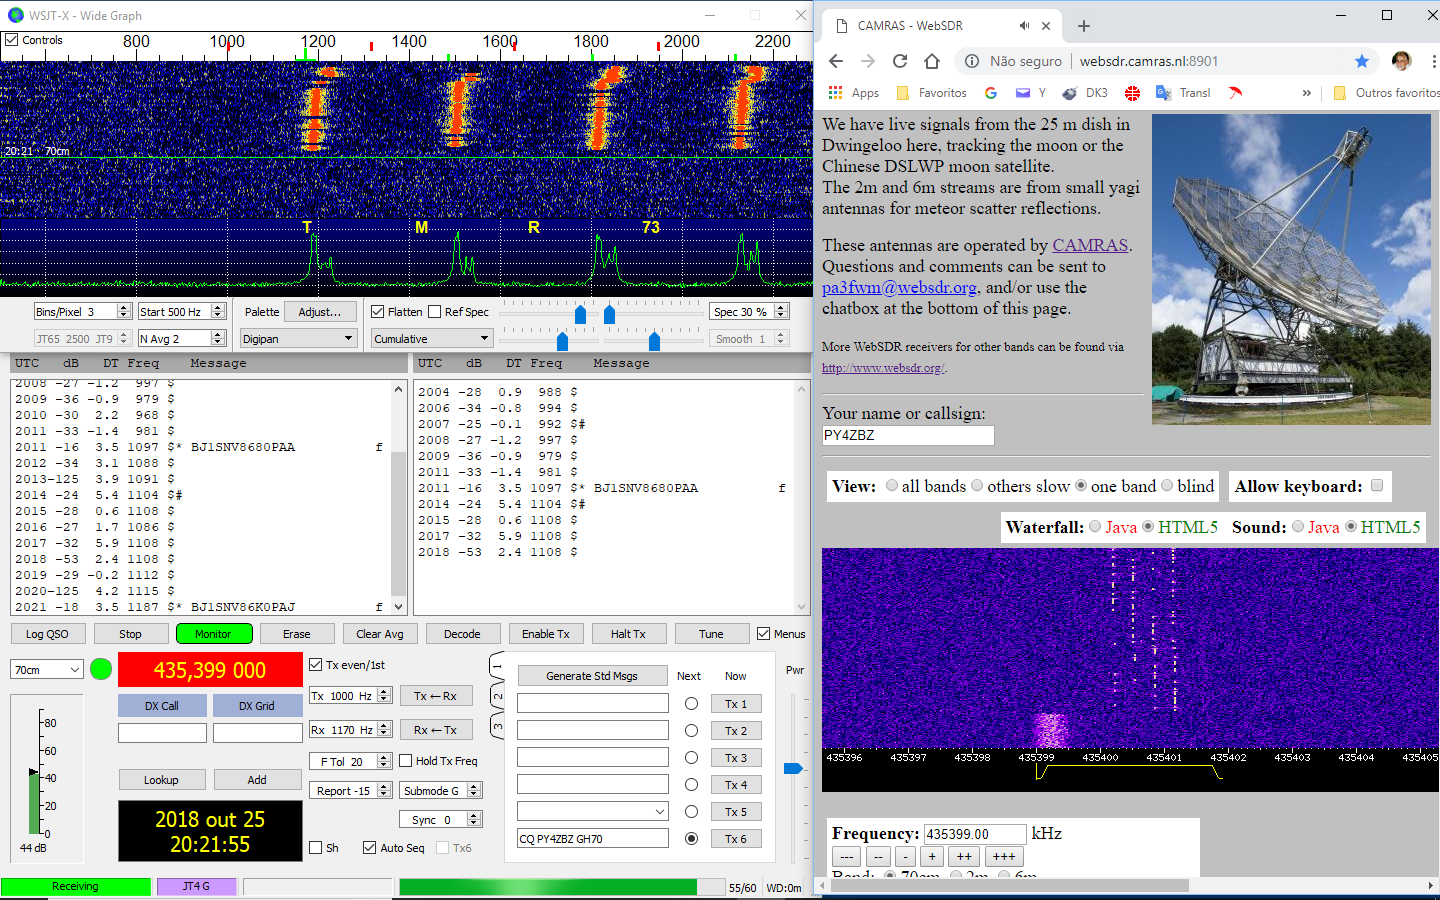Click the bookmark star in address bar
The width and height of the screenshot is (1440, 900).
(1361, 61)
